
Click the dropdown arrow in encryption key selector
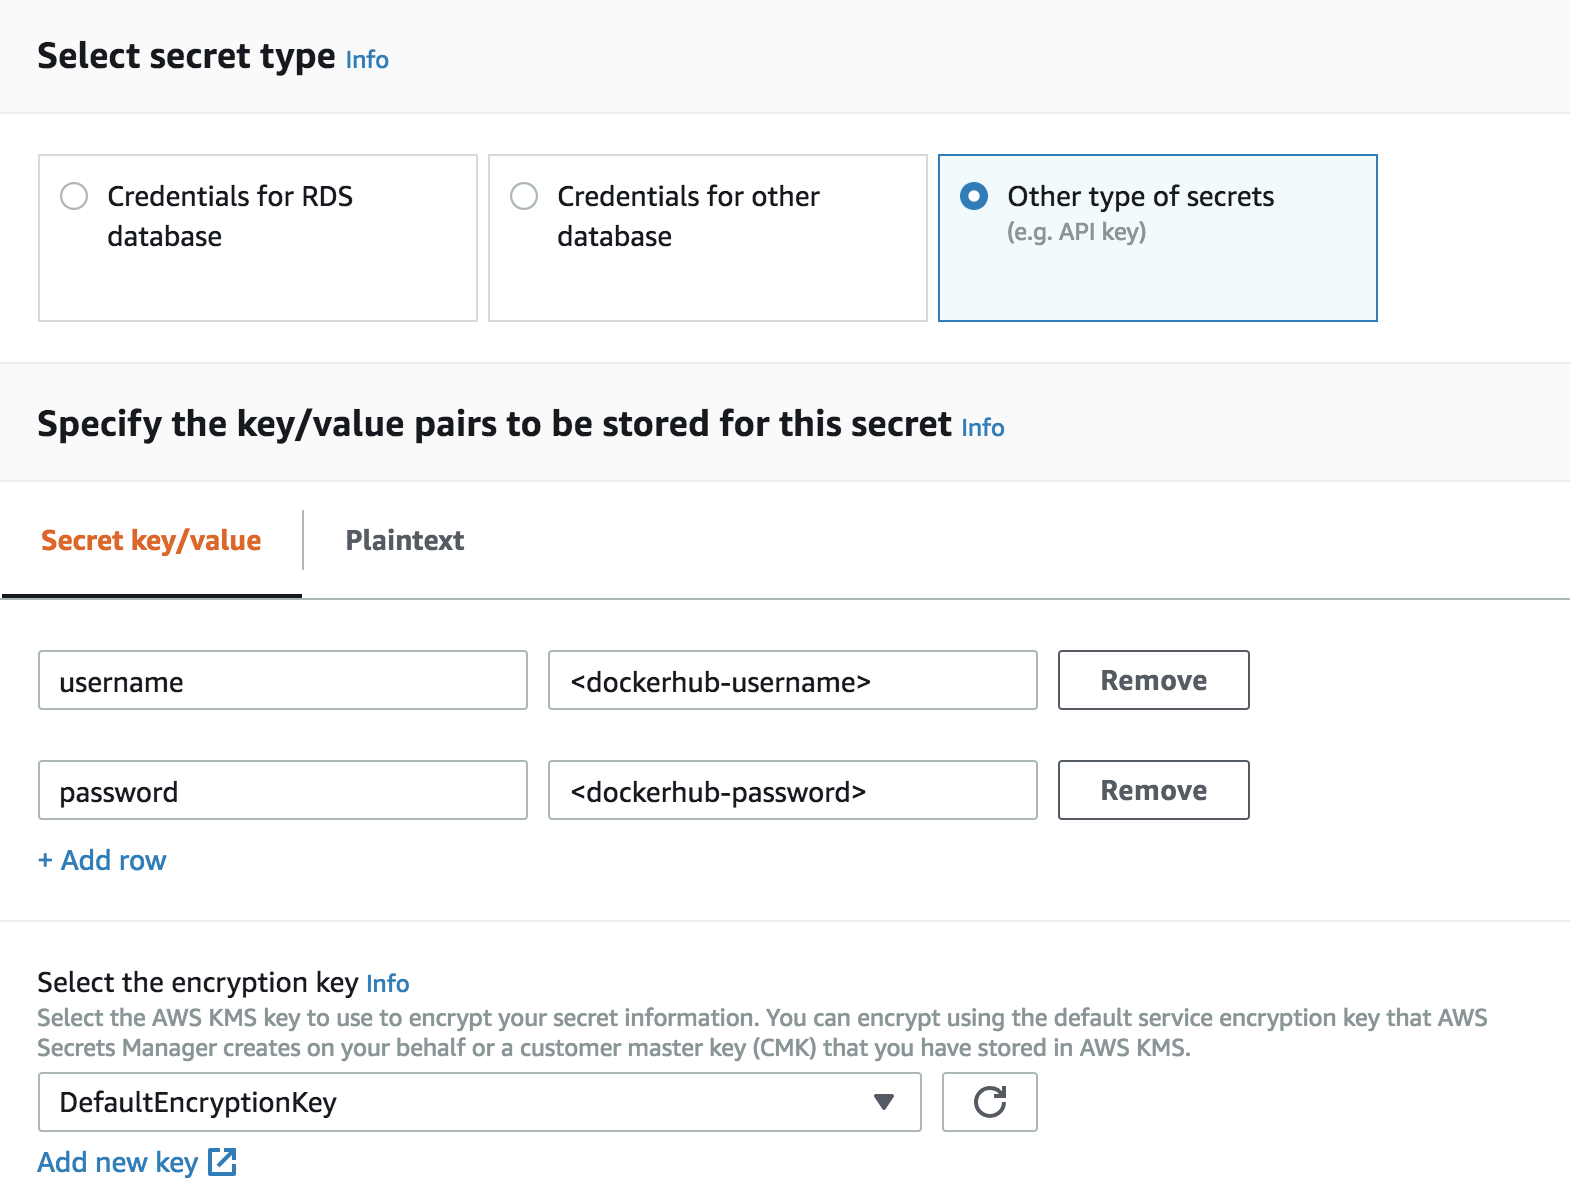(883, 1102)
